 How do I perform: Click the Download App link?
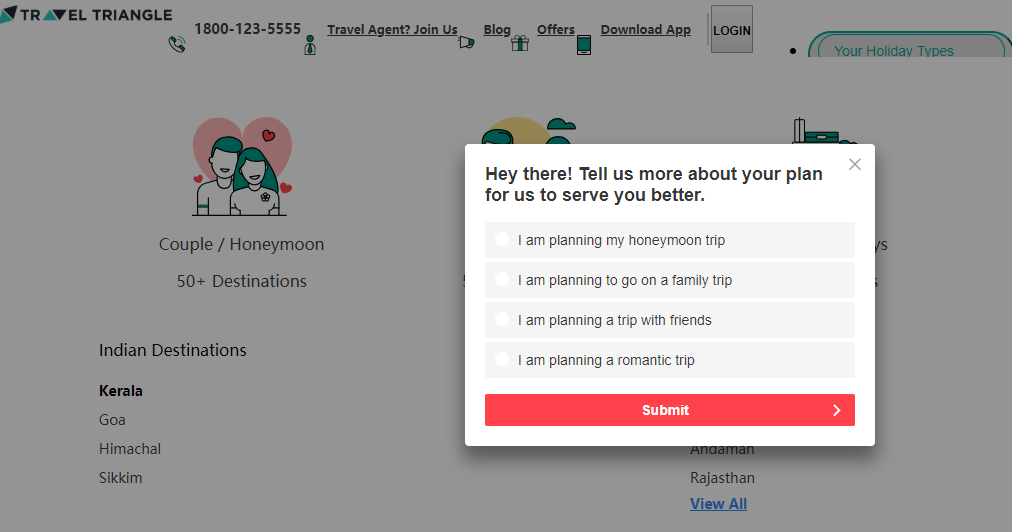tap(645, 30)
